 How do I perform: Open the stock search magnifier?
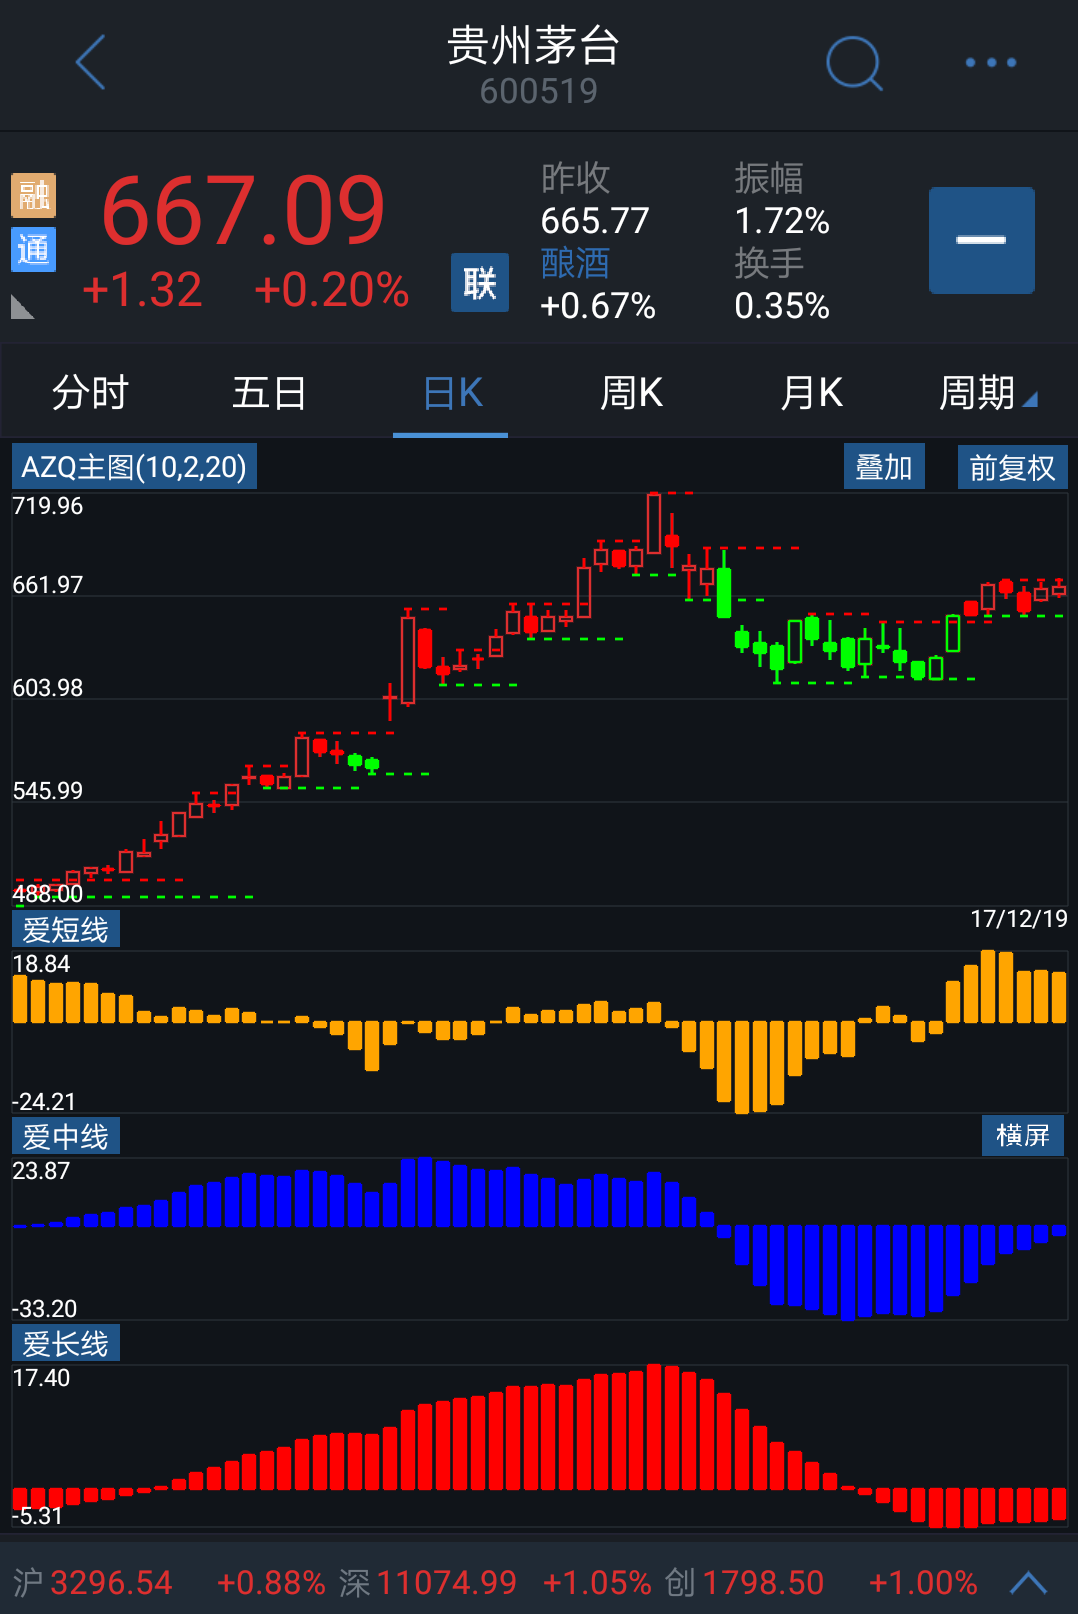pos(854,63)
